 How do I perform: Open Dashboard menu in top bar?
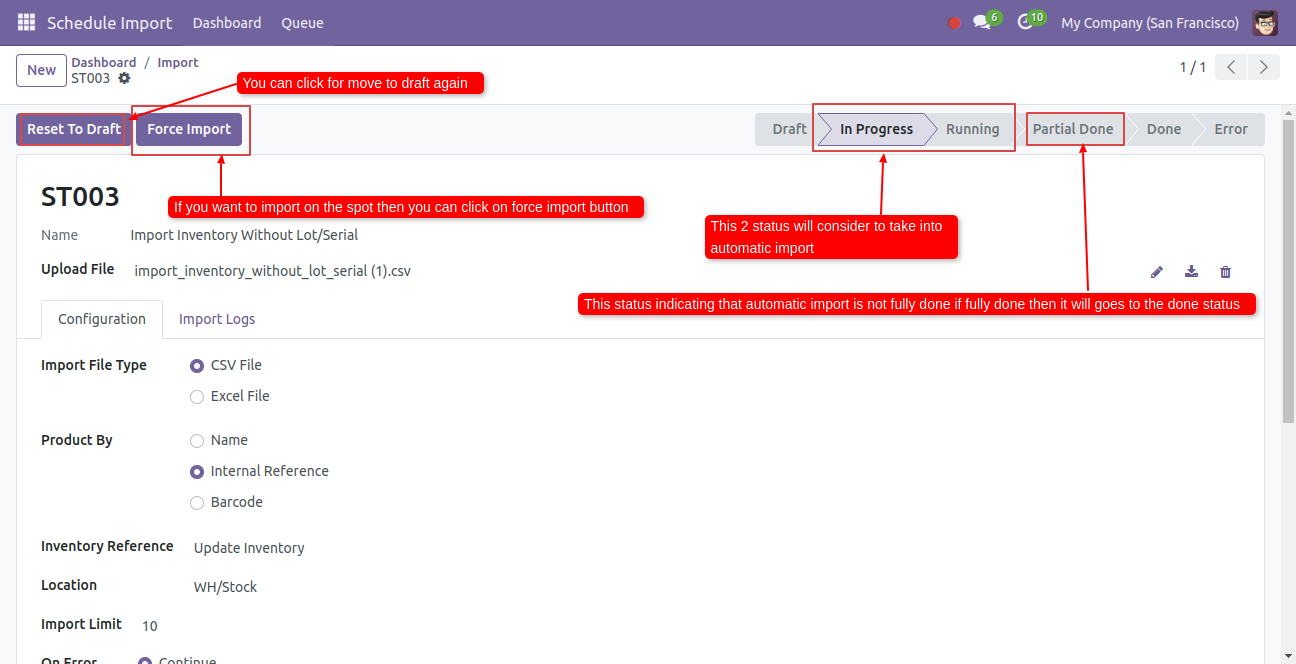tap(227, 22)
